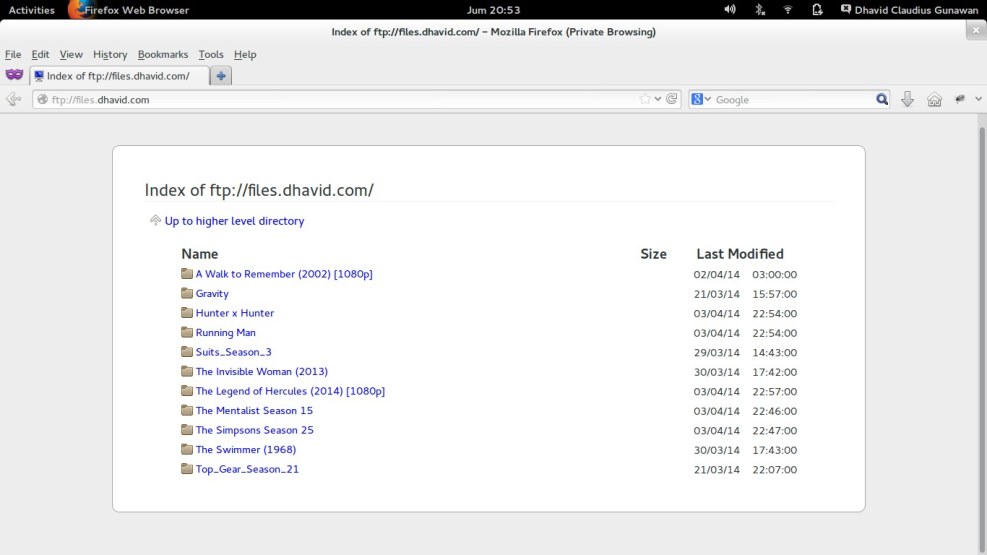Click the search magnifier icon
The height and width of the screenshot is (555, 987).
[x=882, y=99]
